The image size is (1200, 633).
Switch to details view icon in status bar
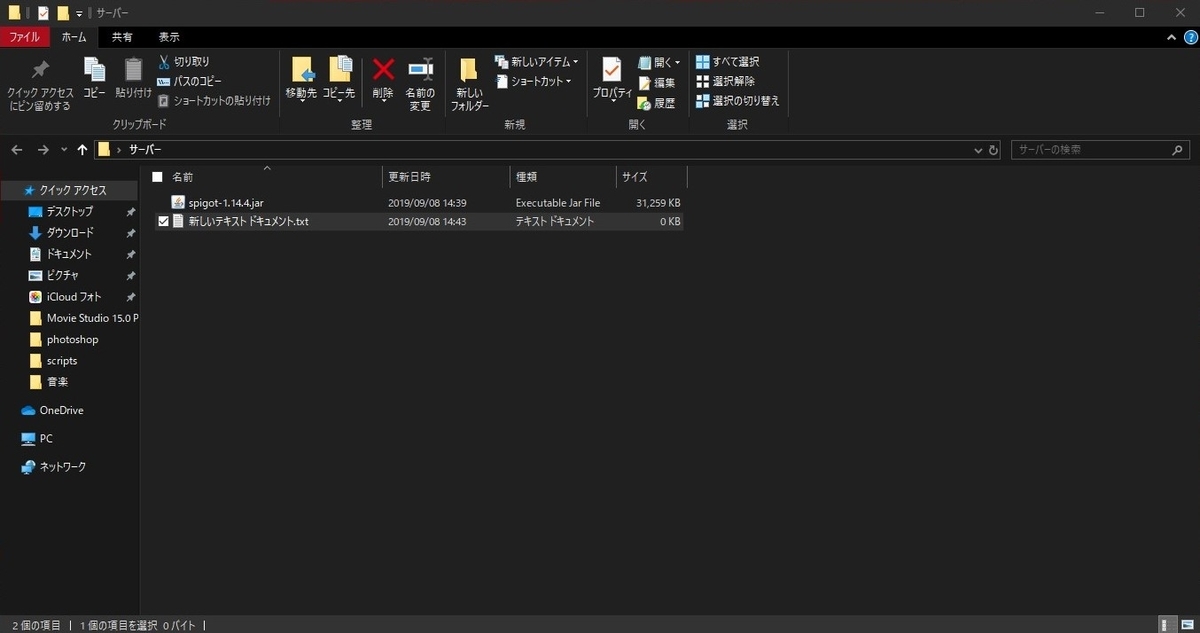click(1166, 624)
